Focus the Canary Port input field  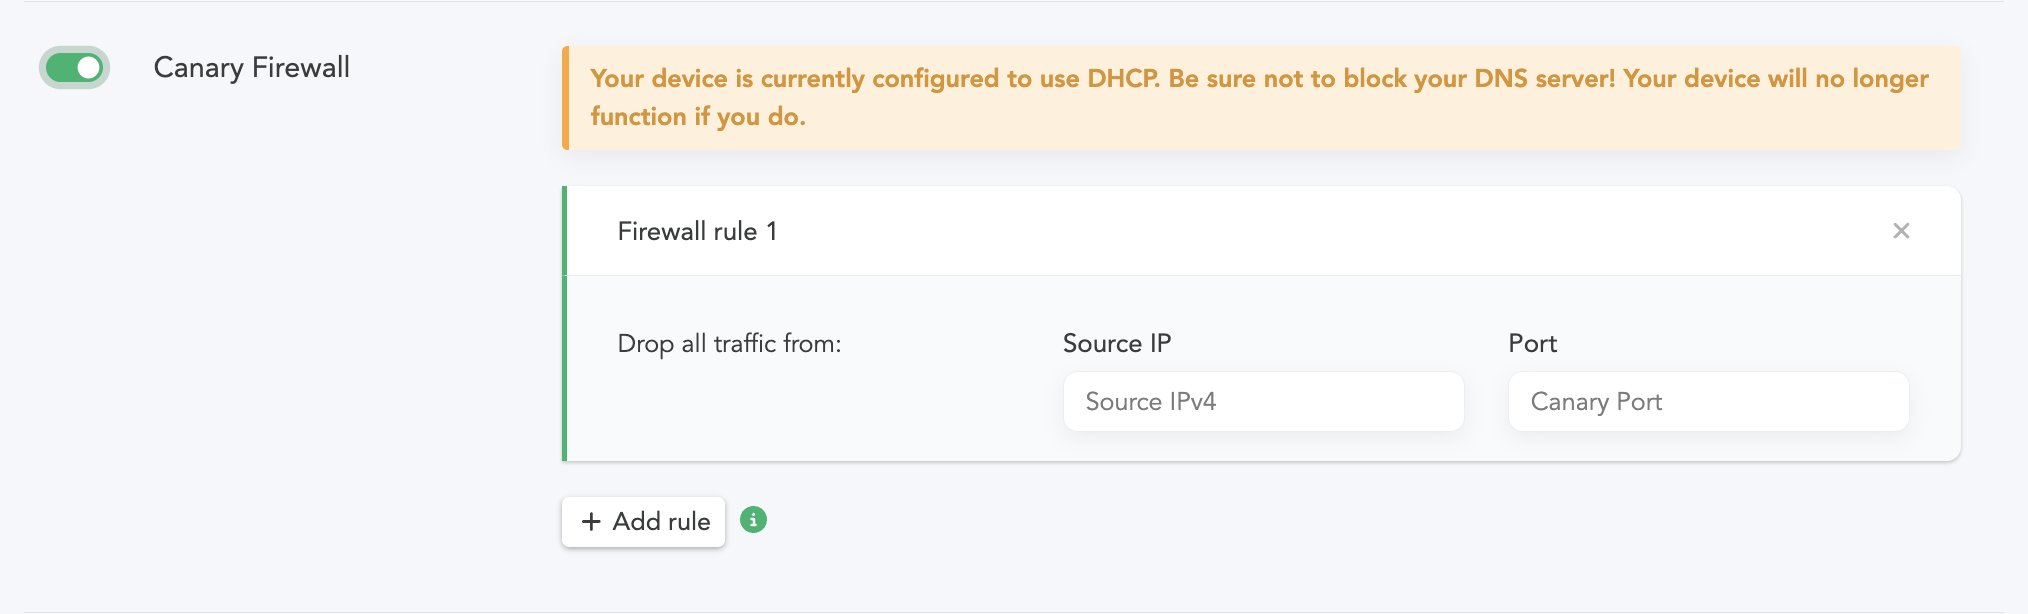(1708, 402)
